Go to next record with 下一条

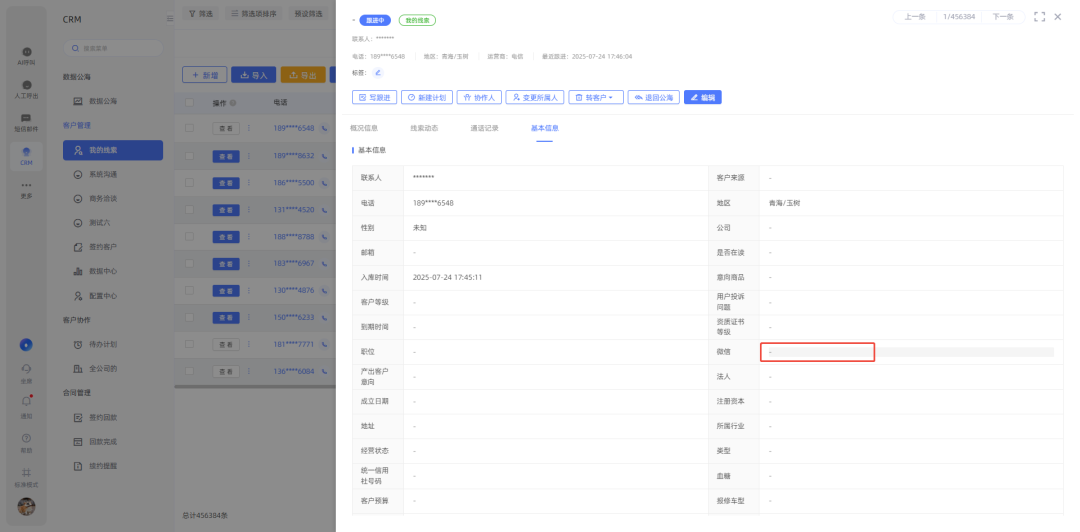[1002, 17]
